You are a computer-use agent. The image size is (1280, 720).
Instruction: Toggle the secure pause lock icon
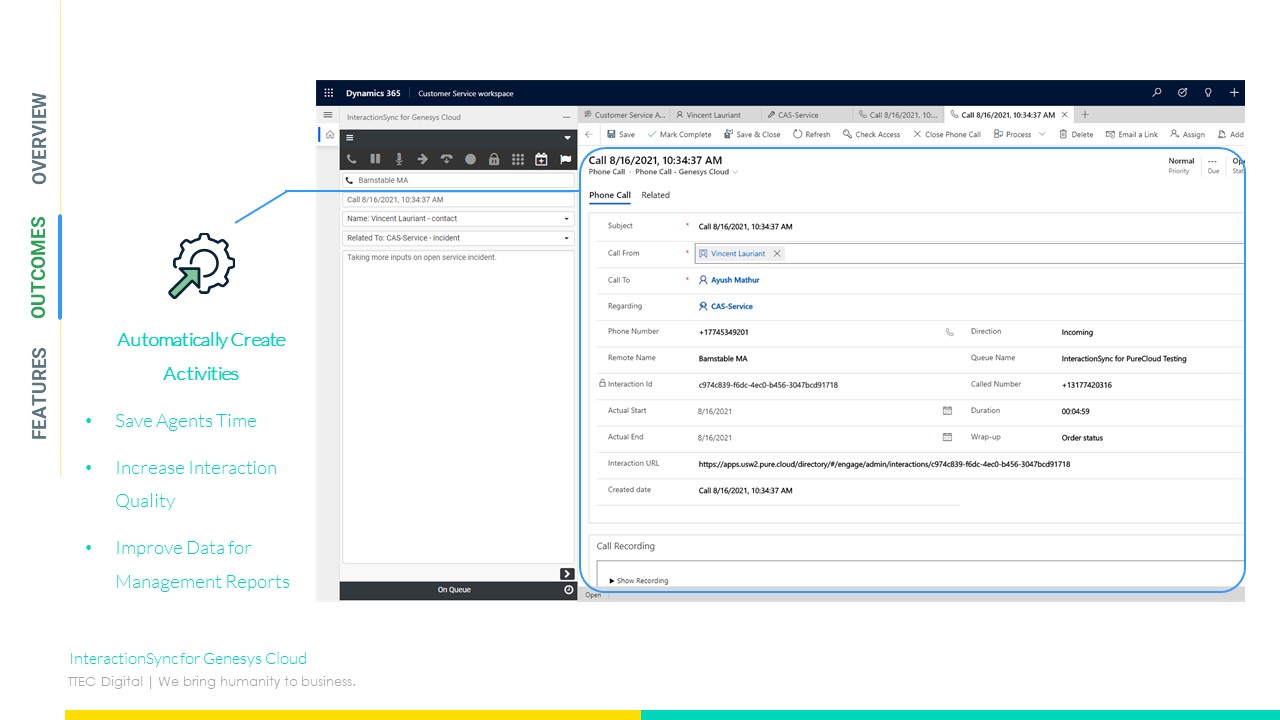(x=494, y=159)
